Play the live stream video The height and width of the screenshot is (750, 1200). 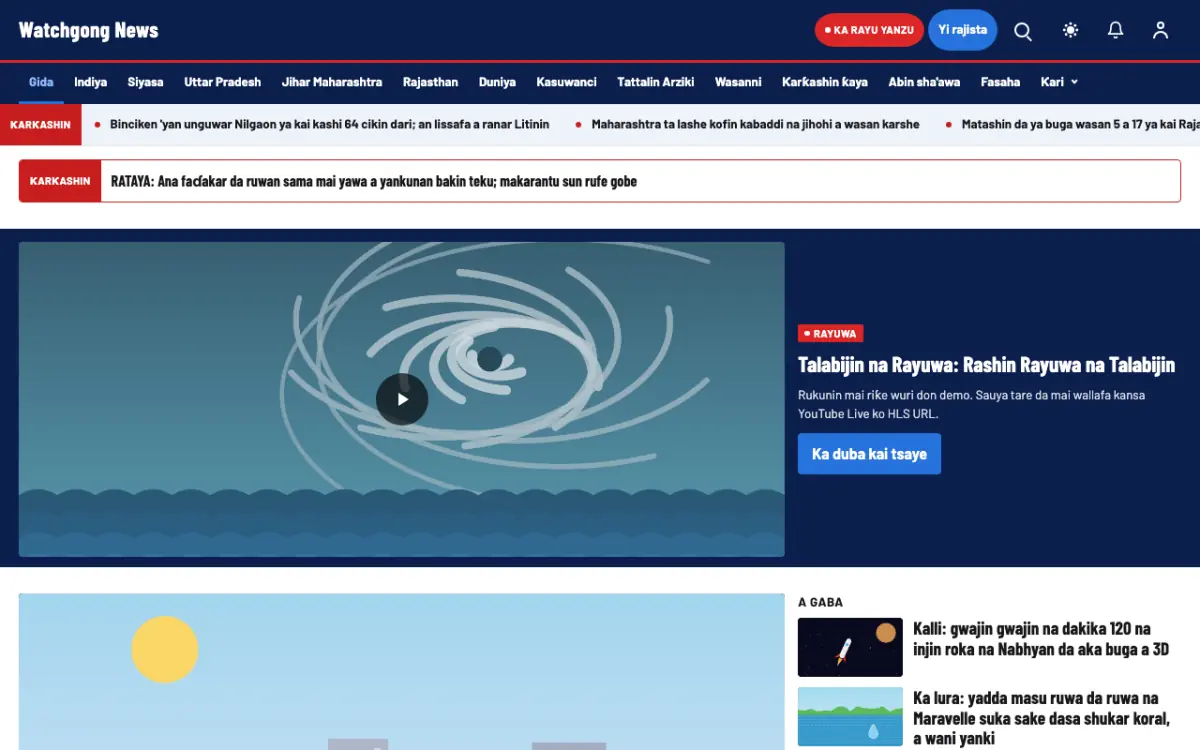402,399
